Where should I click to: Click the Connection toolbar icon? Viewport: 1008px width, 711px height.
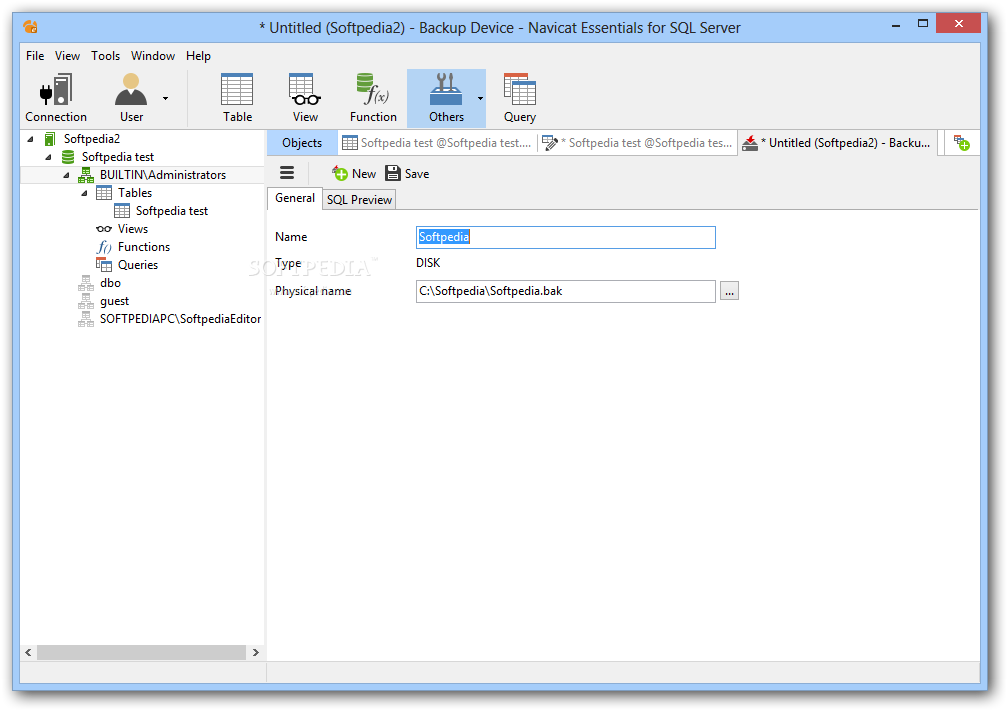pyautogui.click(x=56, y=98)
